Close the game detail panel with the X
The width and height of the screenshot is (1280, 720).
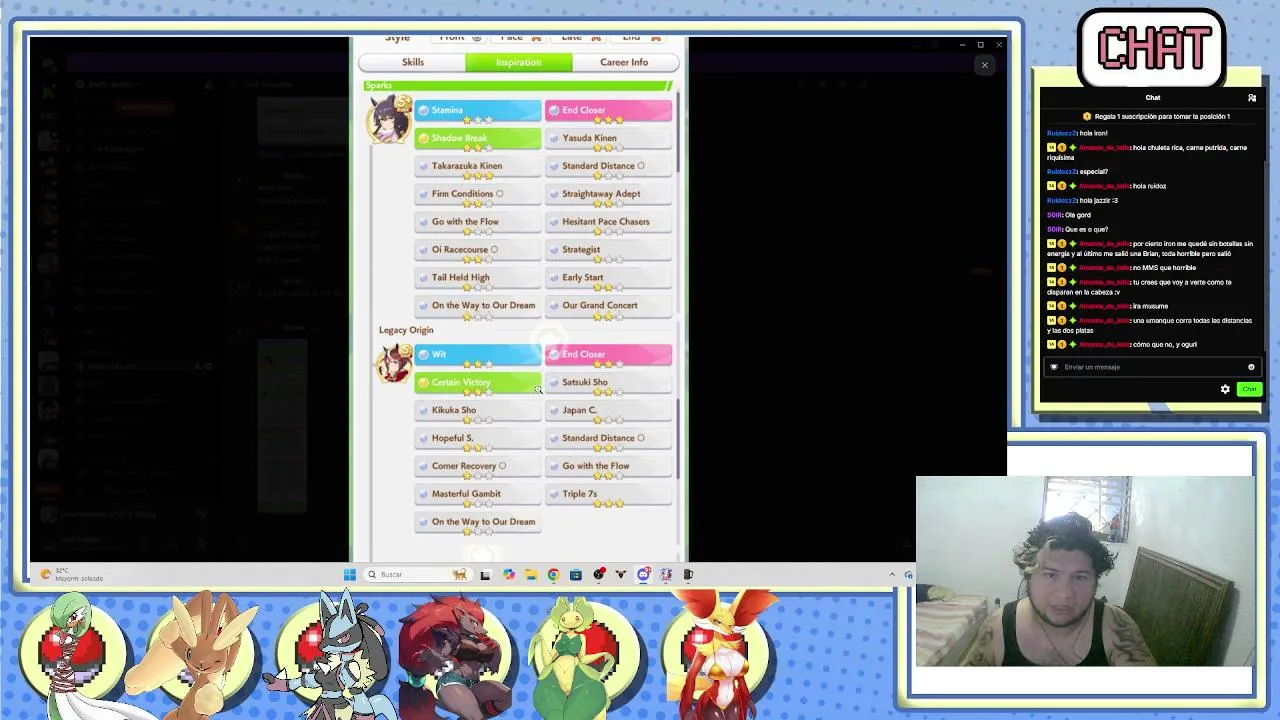[x=984, y=65]
